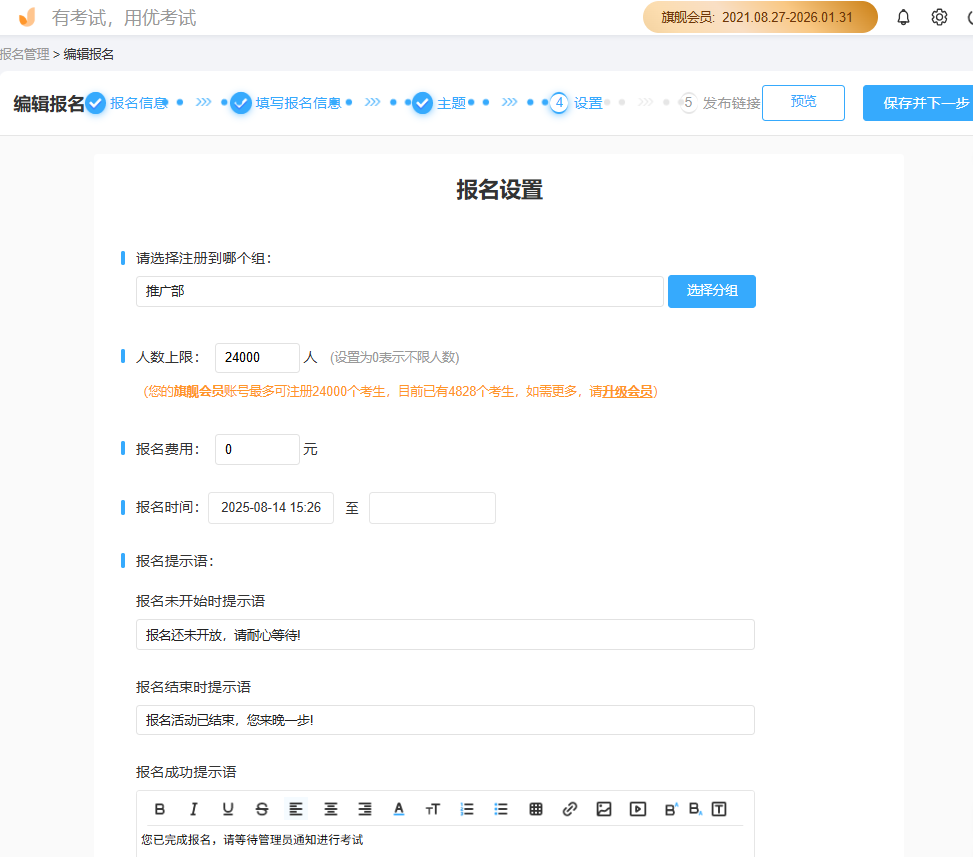This screenshot has width=973, height=857.
Task: Toggle underline formatting
Action: click(228, 809)
